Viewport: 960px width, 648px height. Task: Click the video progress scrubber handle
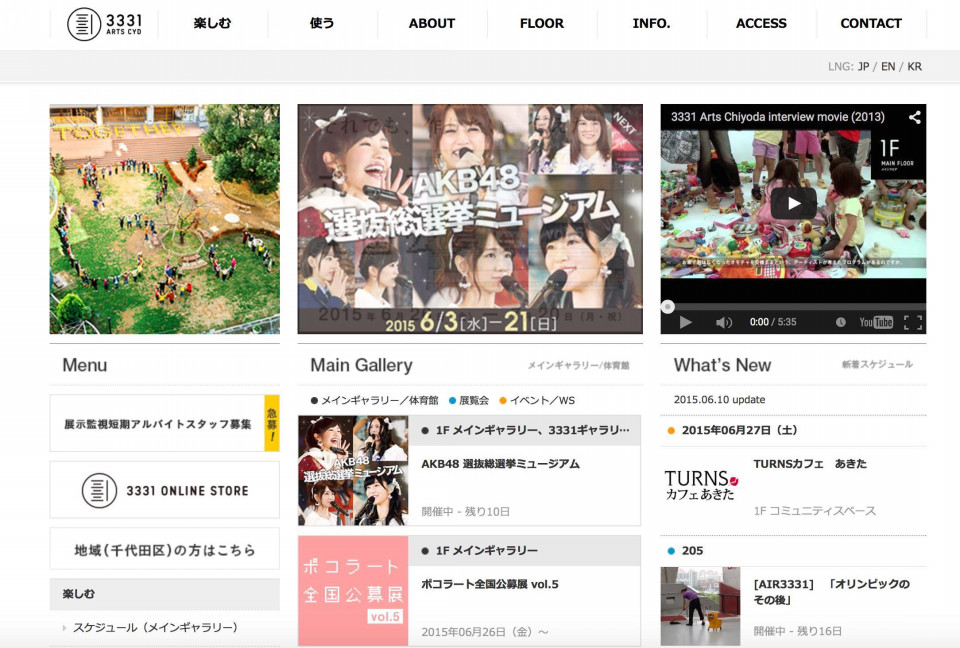668,306
